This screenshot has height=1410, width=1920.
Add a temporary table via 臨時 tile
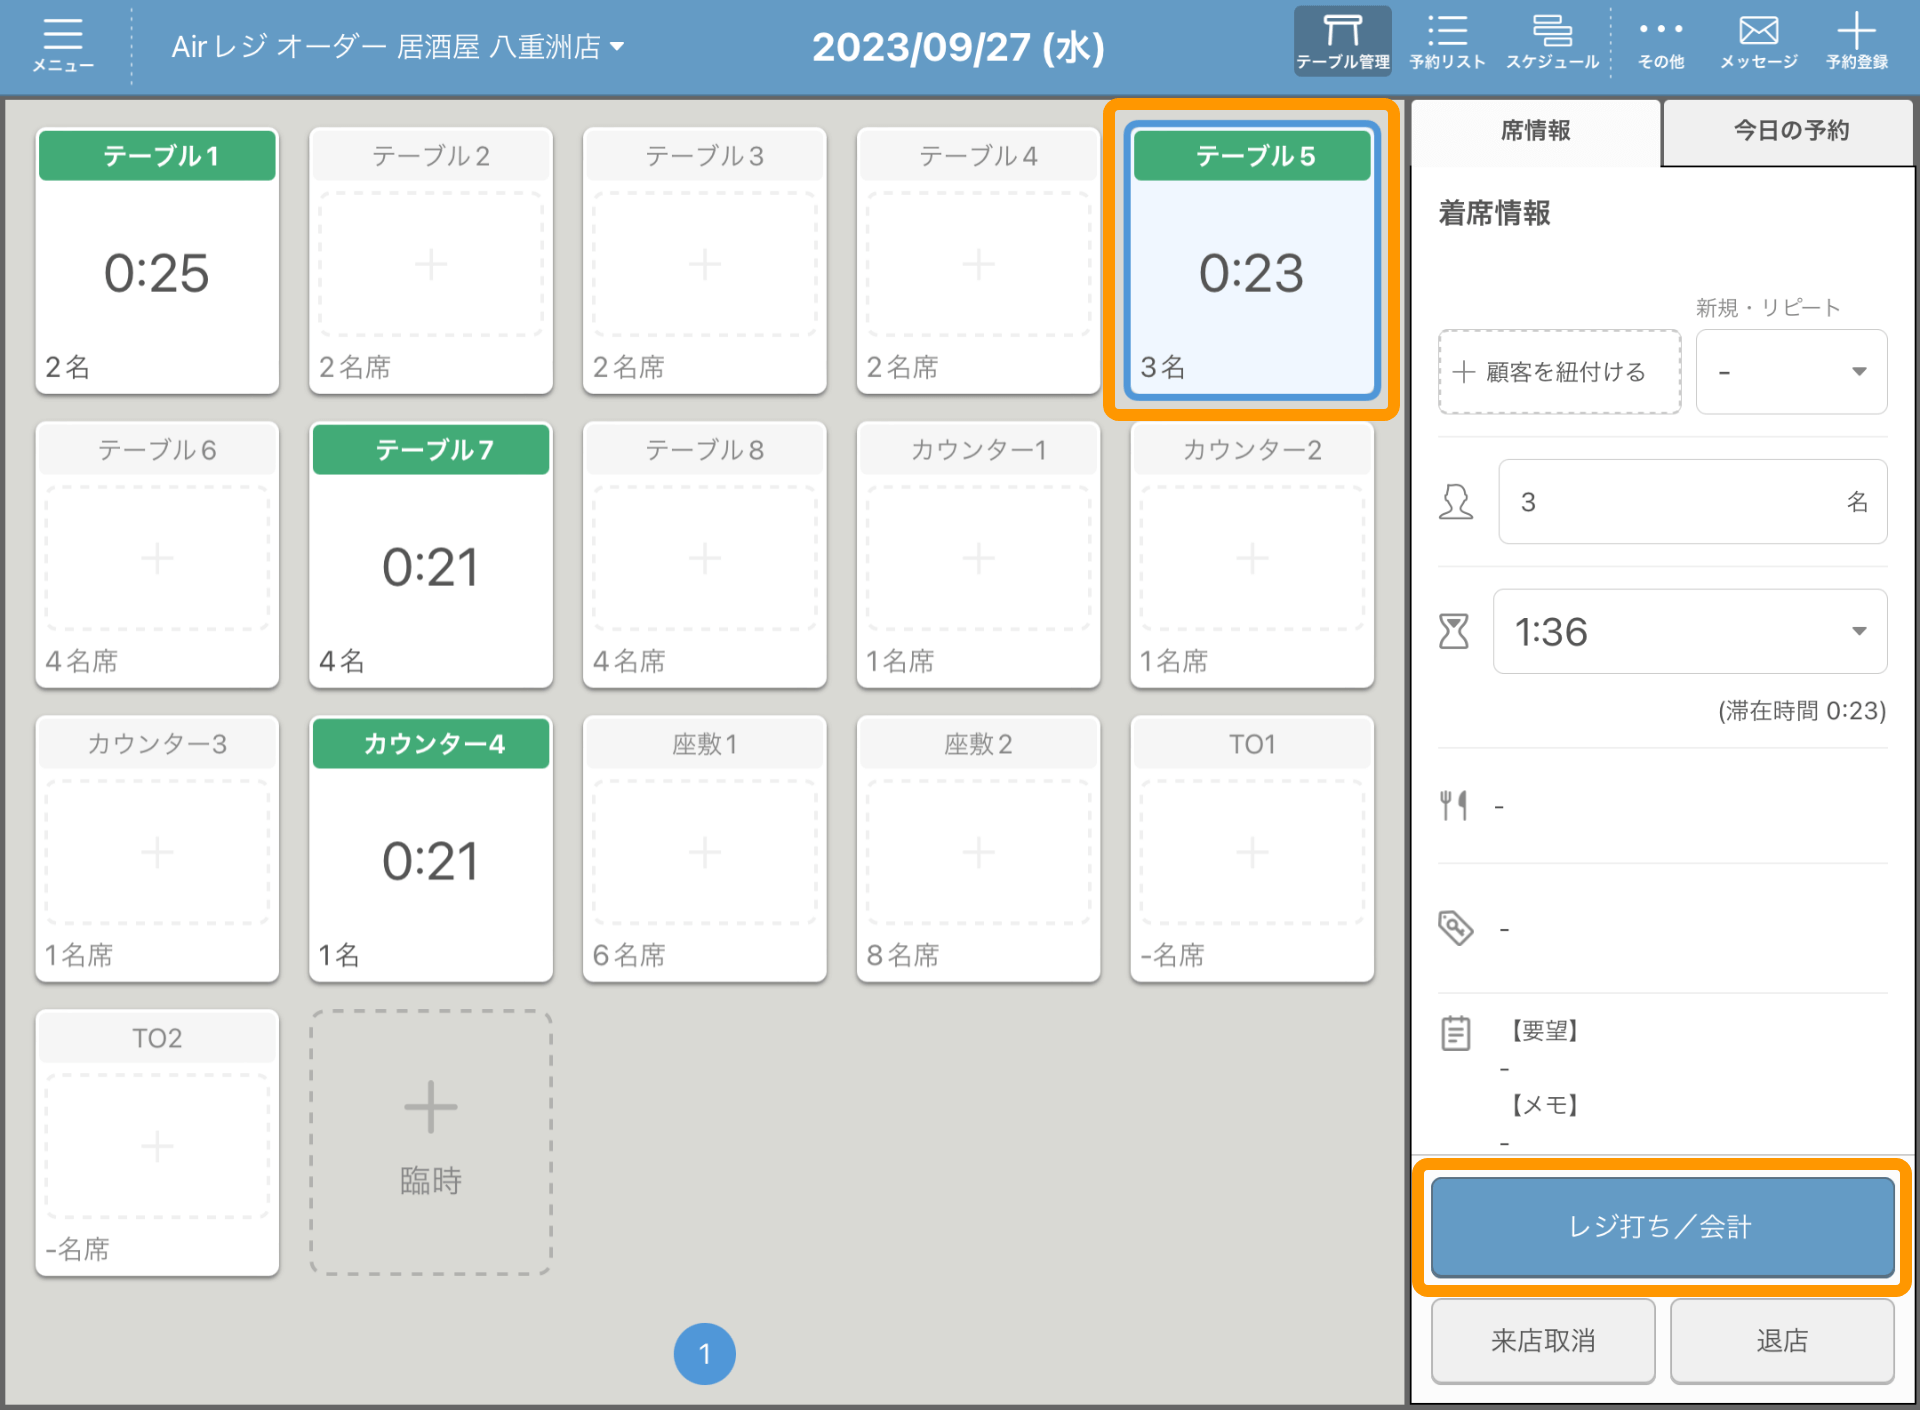pos(431,1142)
